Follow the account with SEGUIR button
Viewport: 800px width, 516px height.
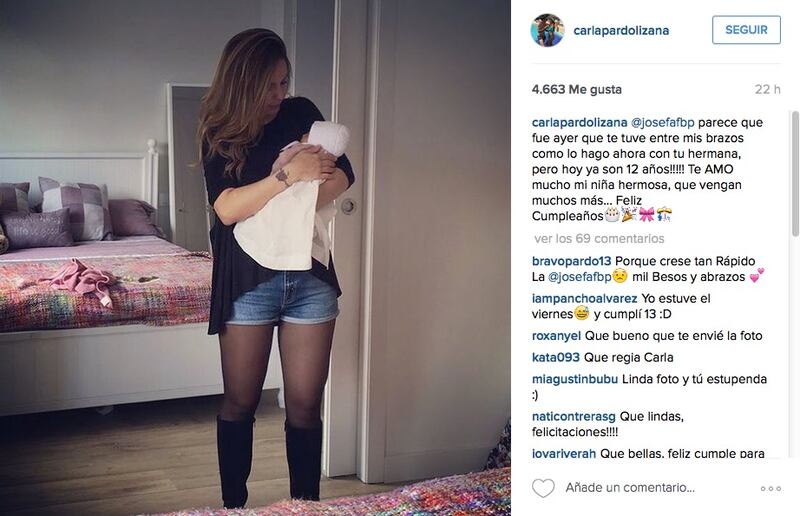[x=746, y=30]
